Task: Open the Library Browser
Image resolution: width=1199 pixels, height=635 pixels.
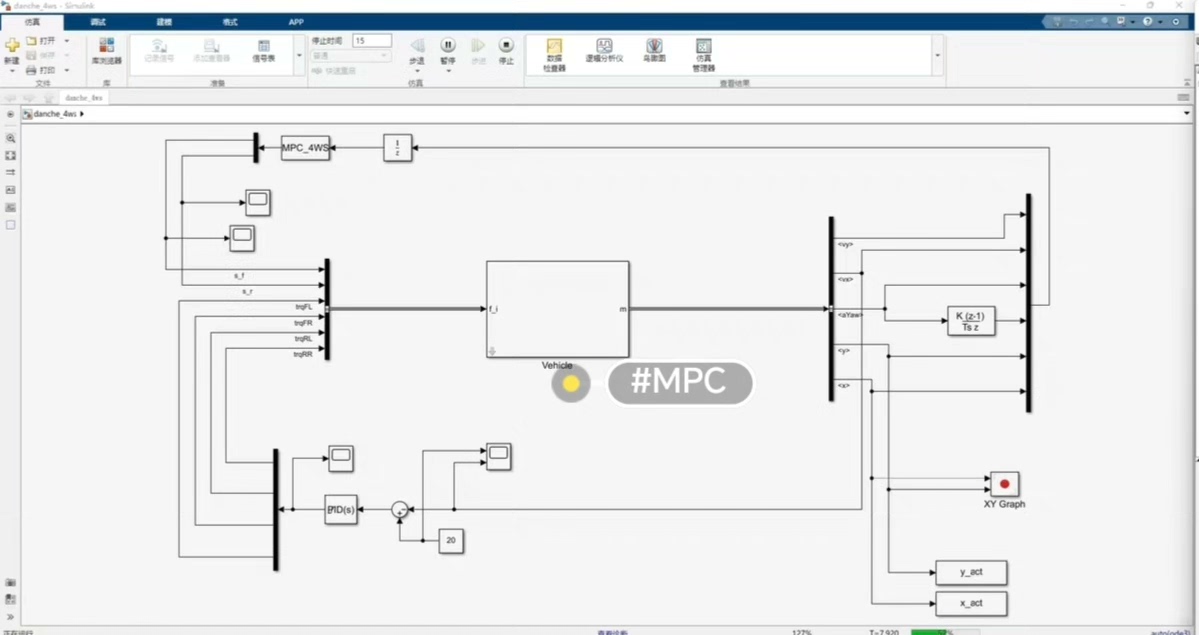Action: [x=108, y=50]
